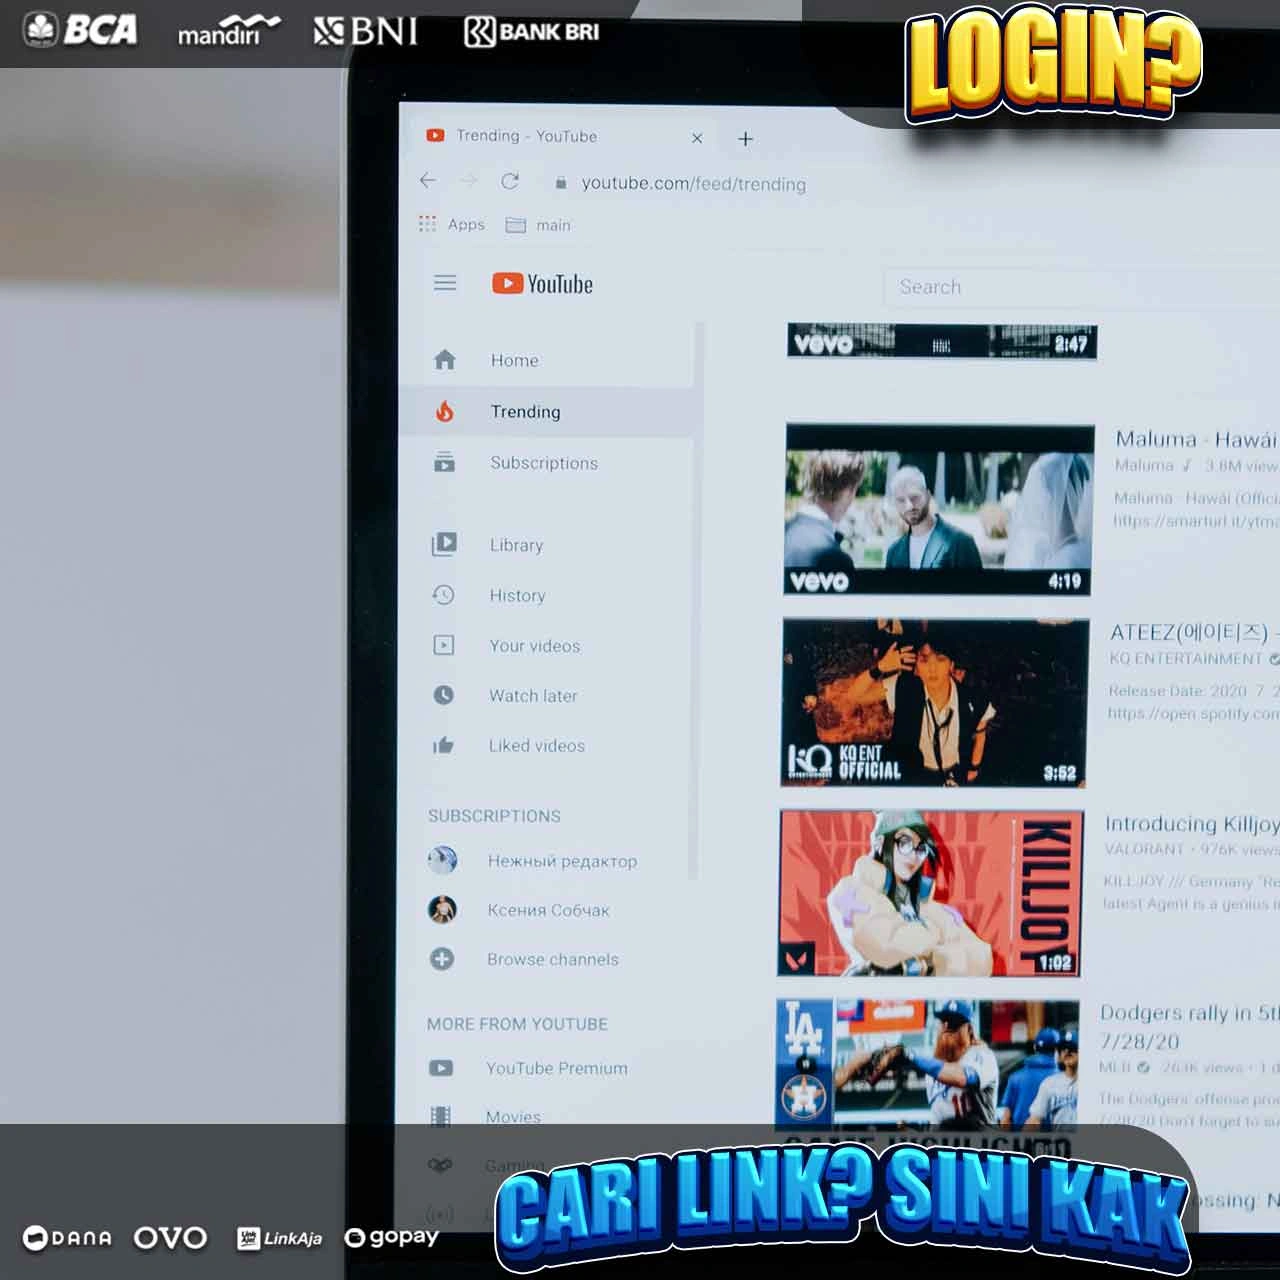Click the Library icon
The width and height of the screenshot is (1280, 1280).
(x=444, y=544)
